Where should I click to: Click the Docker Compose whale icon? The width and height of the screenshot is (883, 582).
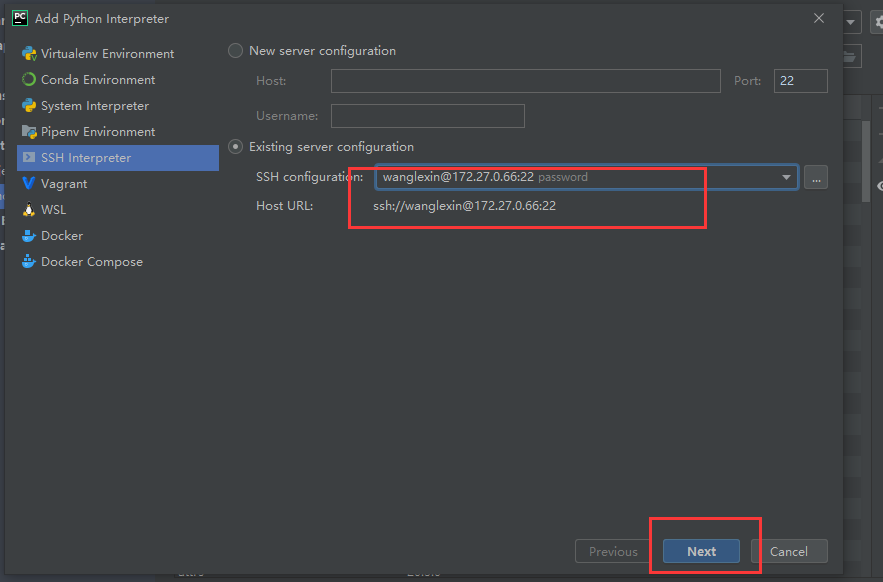click(x=29, y=261)
